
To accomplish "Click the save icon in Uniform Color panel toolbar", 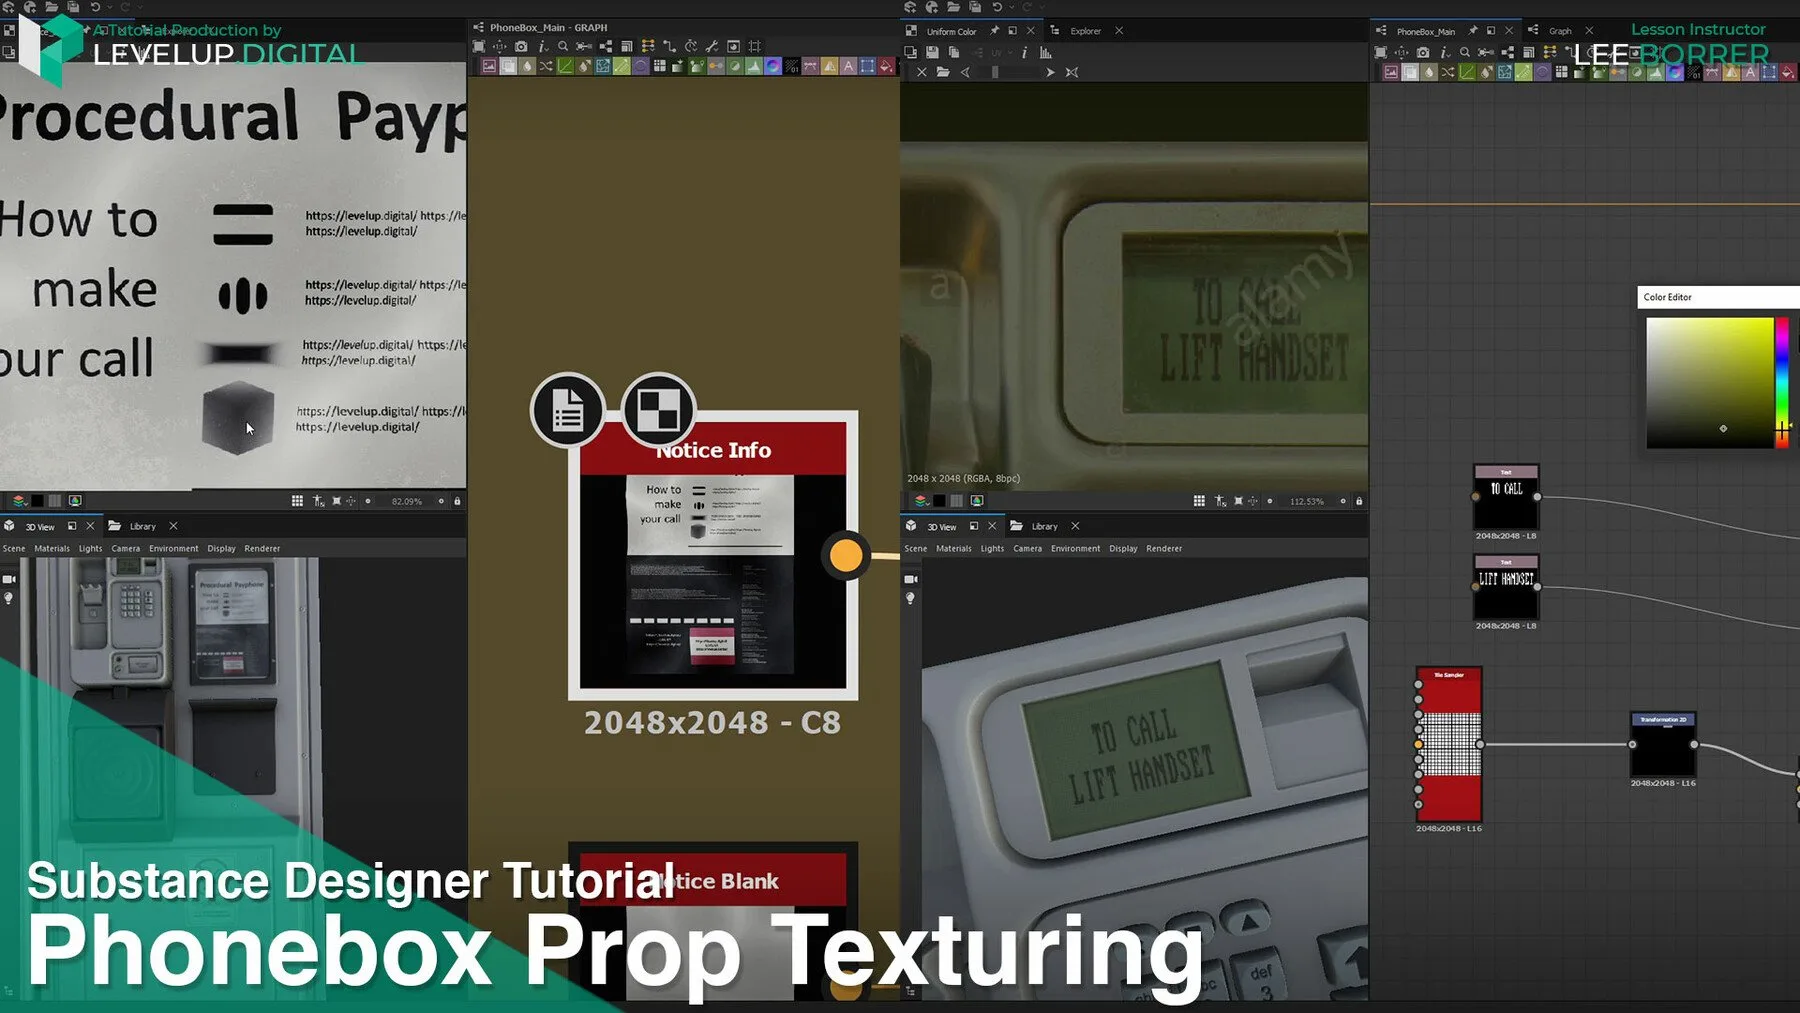I will [x=932, y=52].
